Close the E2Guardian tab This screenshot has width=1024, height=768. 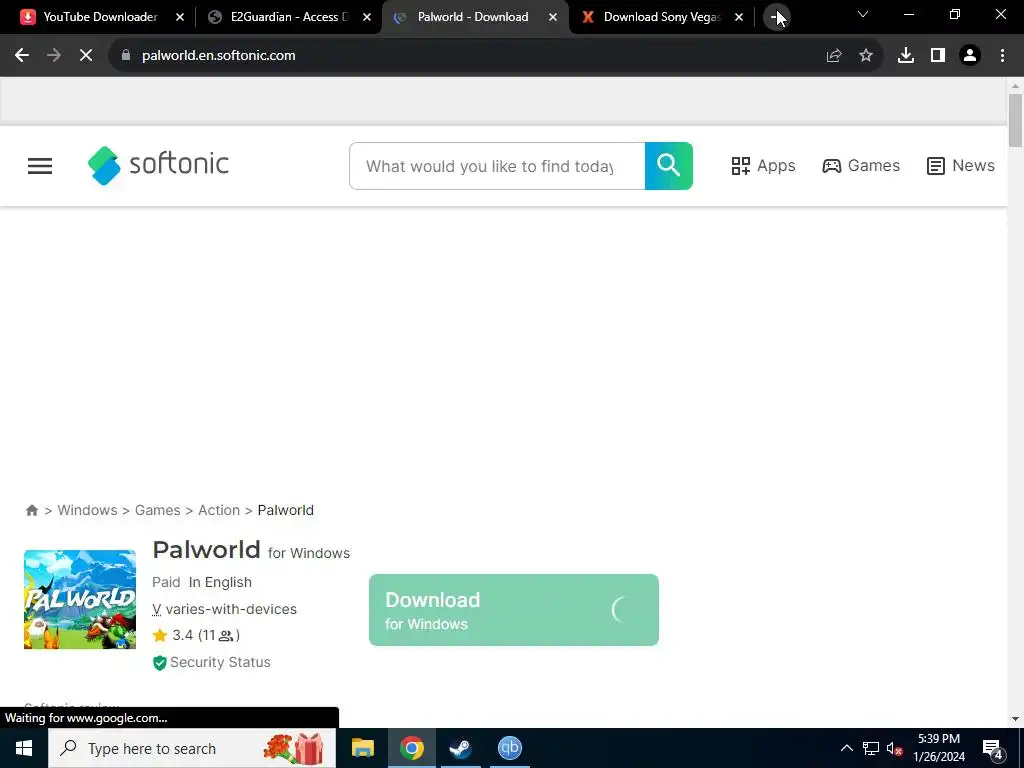coord(367,17)
